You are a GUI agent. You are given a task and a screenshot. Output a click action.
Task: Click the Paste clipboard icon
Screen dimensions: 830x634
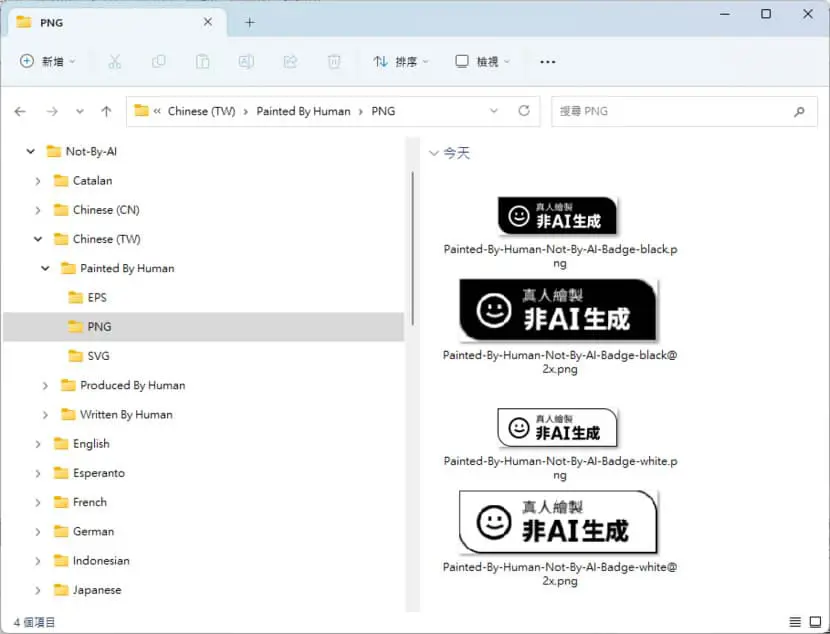pos(202,62)
